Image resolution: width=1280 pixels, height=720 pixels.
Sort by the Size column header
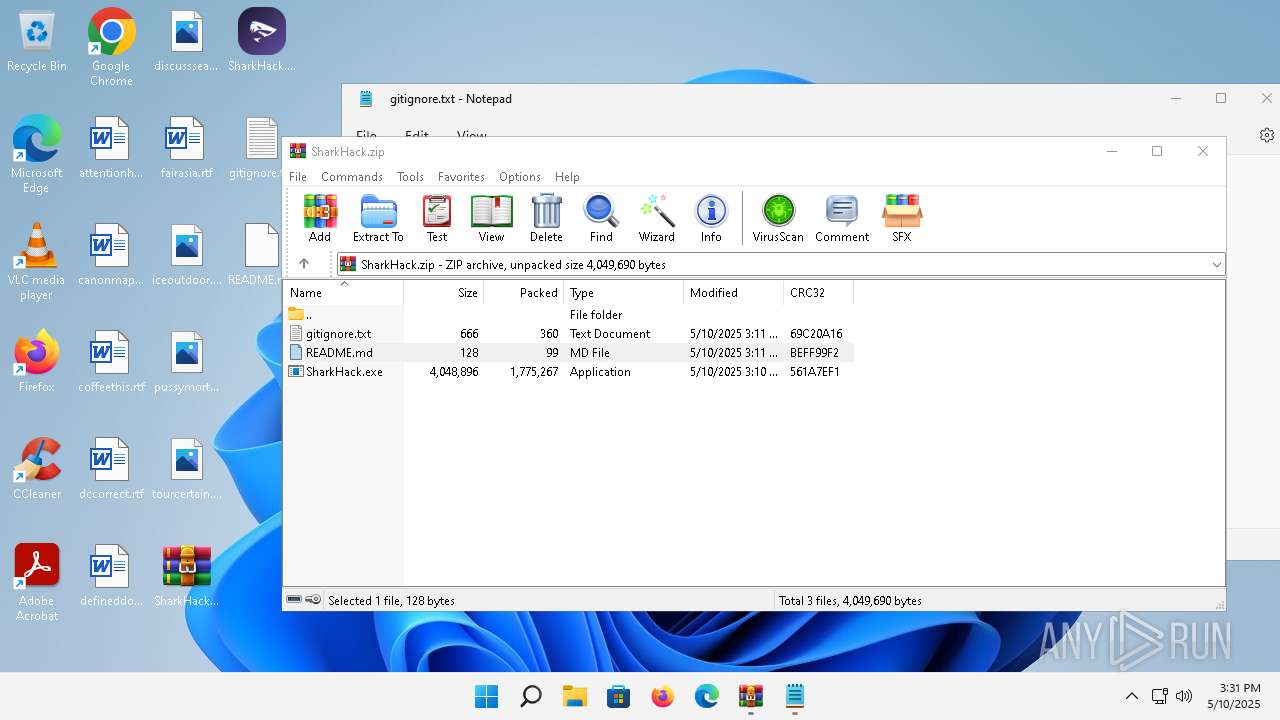click(444, 293)
